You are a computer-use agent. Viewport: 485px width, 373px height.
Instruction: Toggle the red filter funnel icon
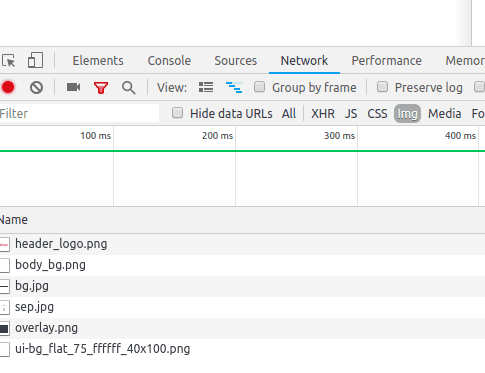[101, 88]
